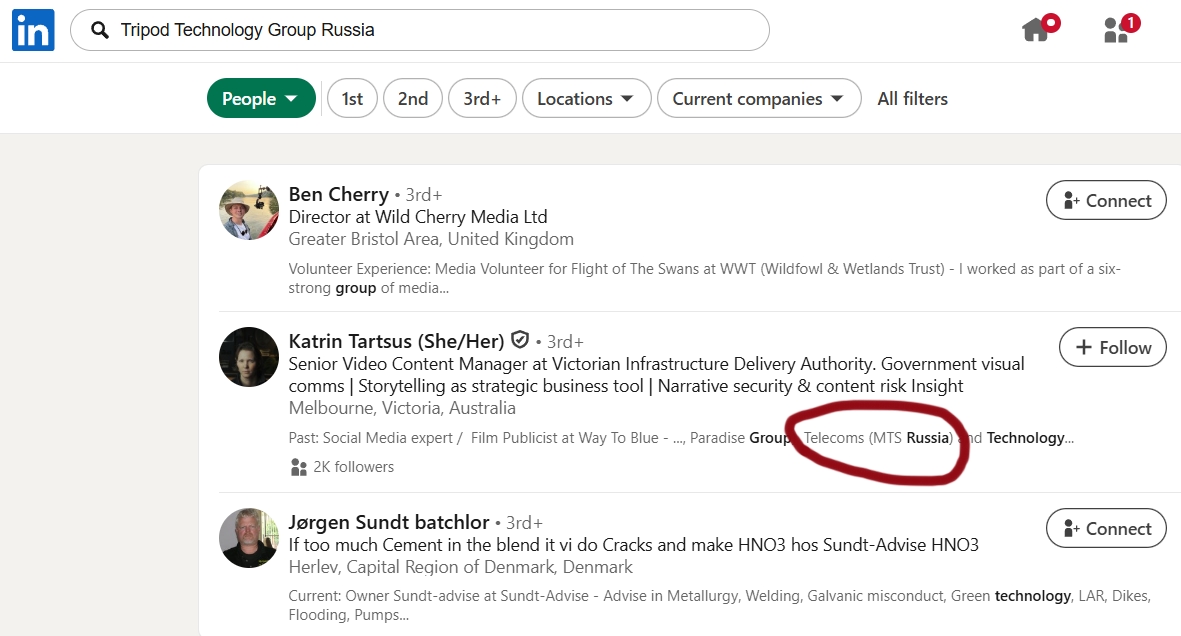Click 'Current: Owner Sundt-advise' snippet text

[719, 606]
